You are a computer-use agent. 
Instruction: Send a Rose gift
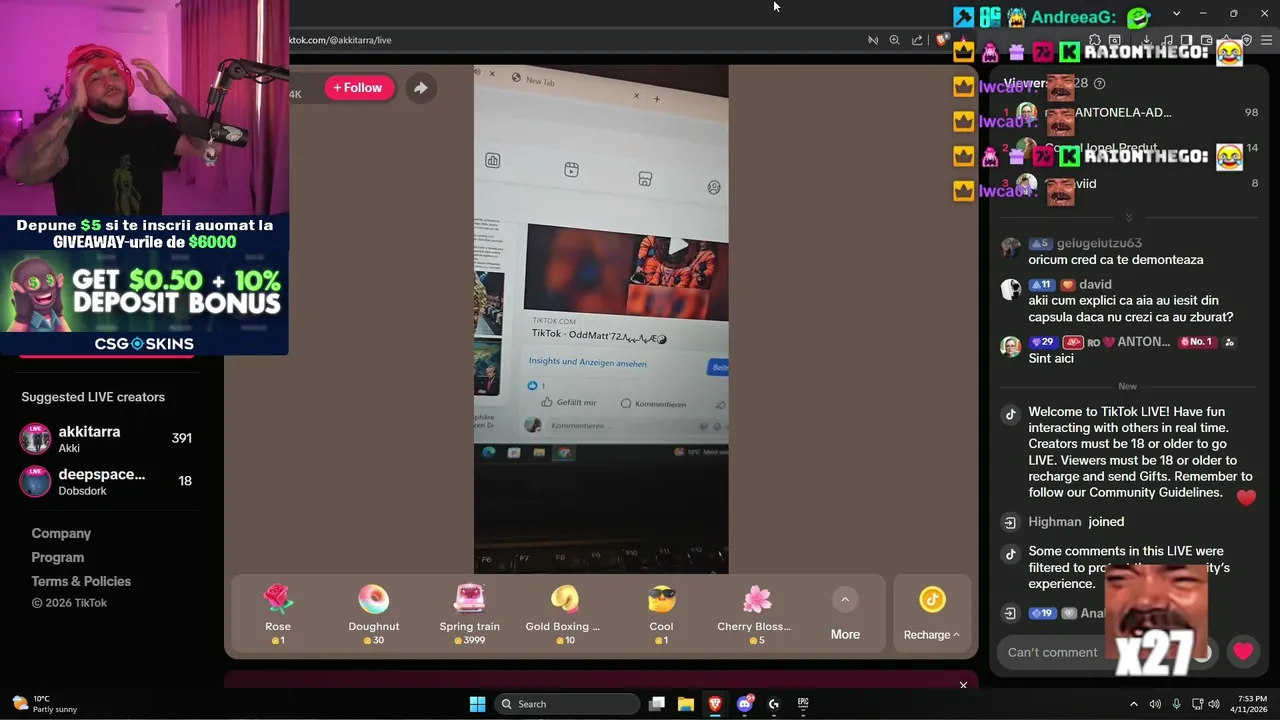click(x=278, y=614)
